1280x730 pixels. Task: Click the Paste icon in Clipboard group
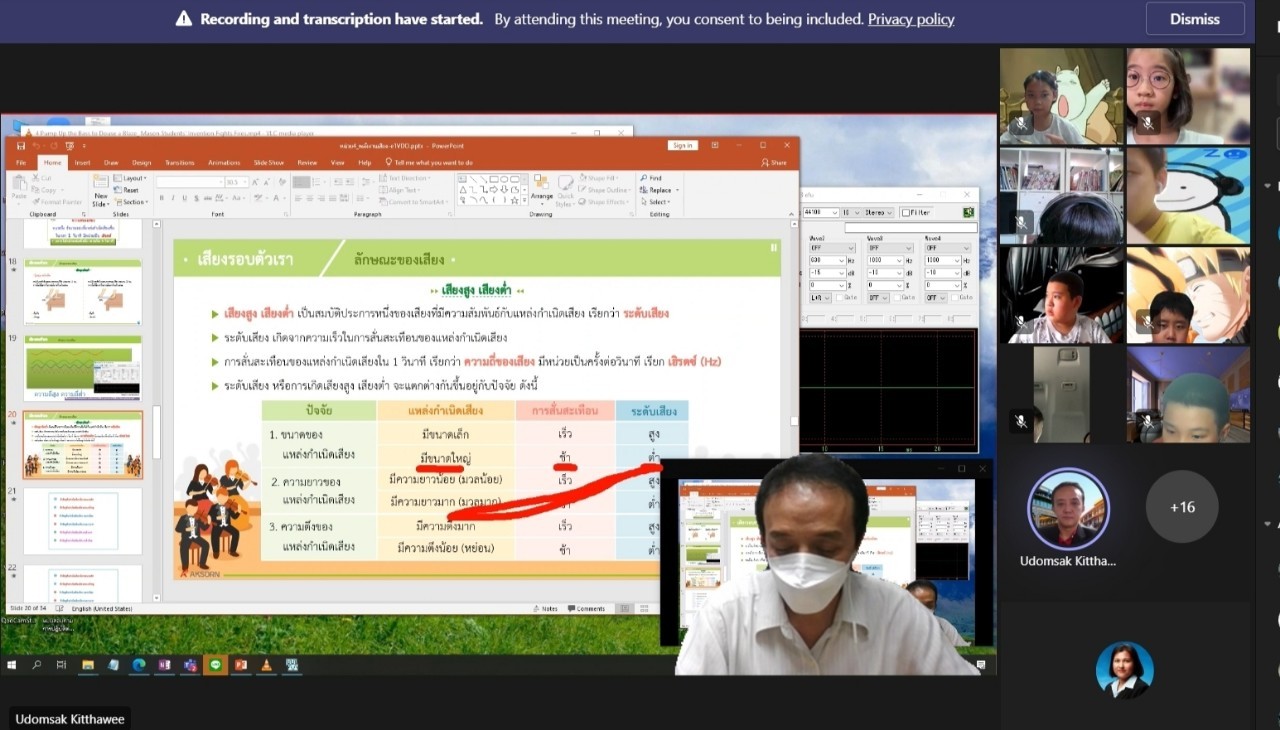19,189
